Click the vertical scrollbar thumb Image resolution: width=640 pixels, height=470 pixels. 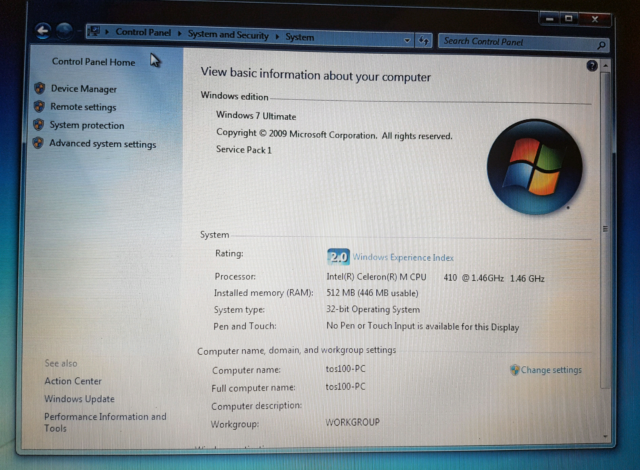pos(605,230)
